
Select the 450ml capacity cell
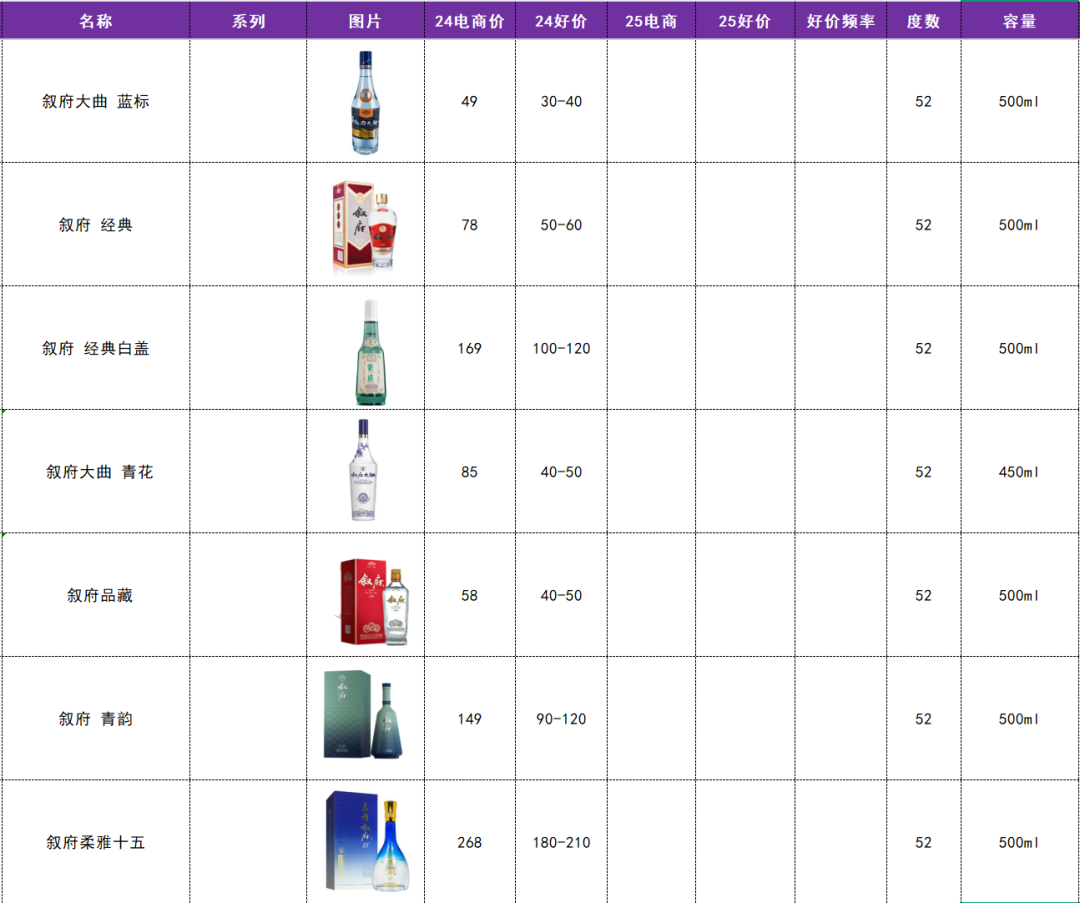pyautogui.click(x=1020, y=472)
